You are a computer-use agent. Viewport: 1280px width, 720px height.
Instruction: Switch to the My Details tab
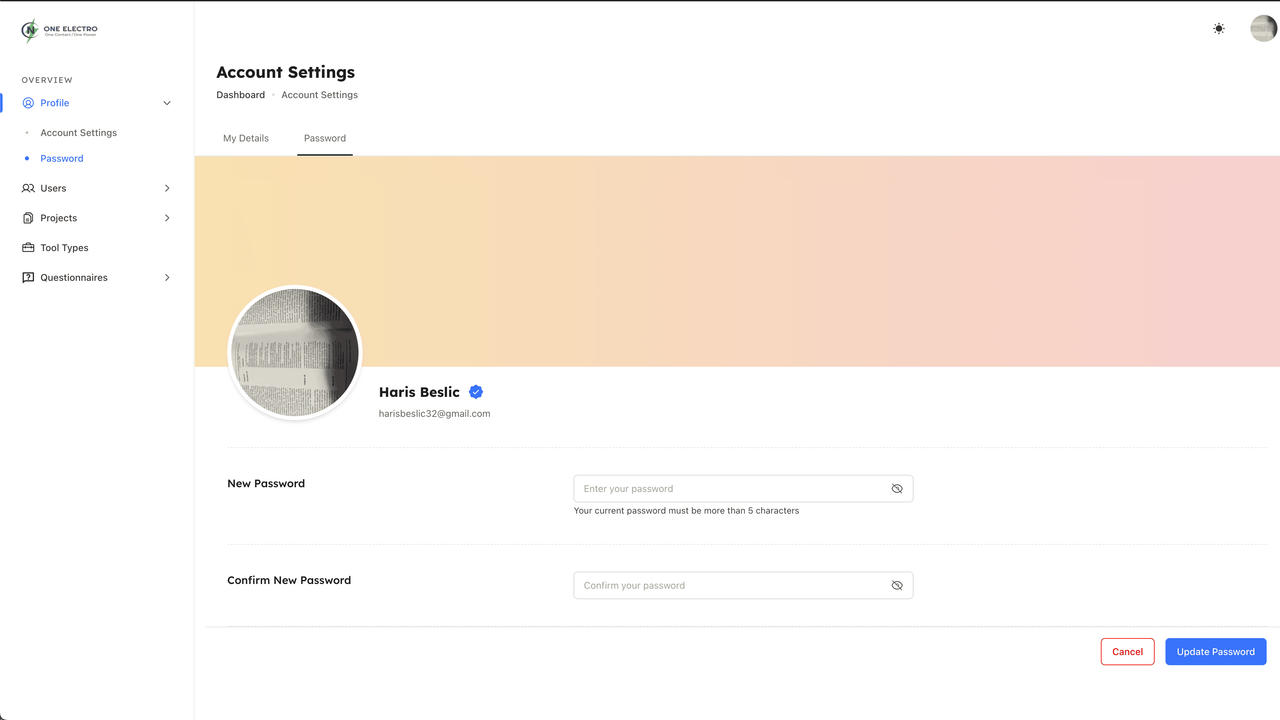click(246, 138)
